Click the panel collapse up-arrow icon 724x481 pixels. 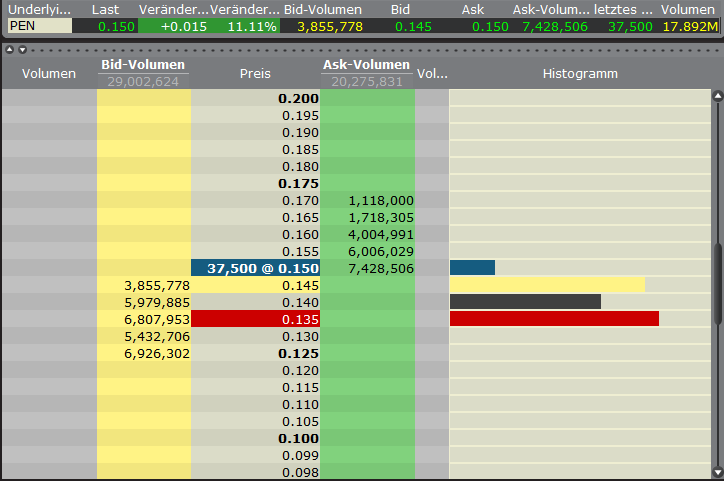9,49
